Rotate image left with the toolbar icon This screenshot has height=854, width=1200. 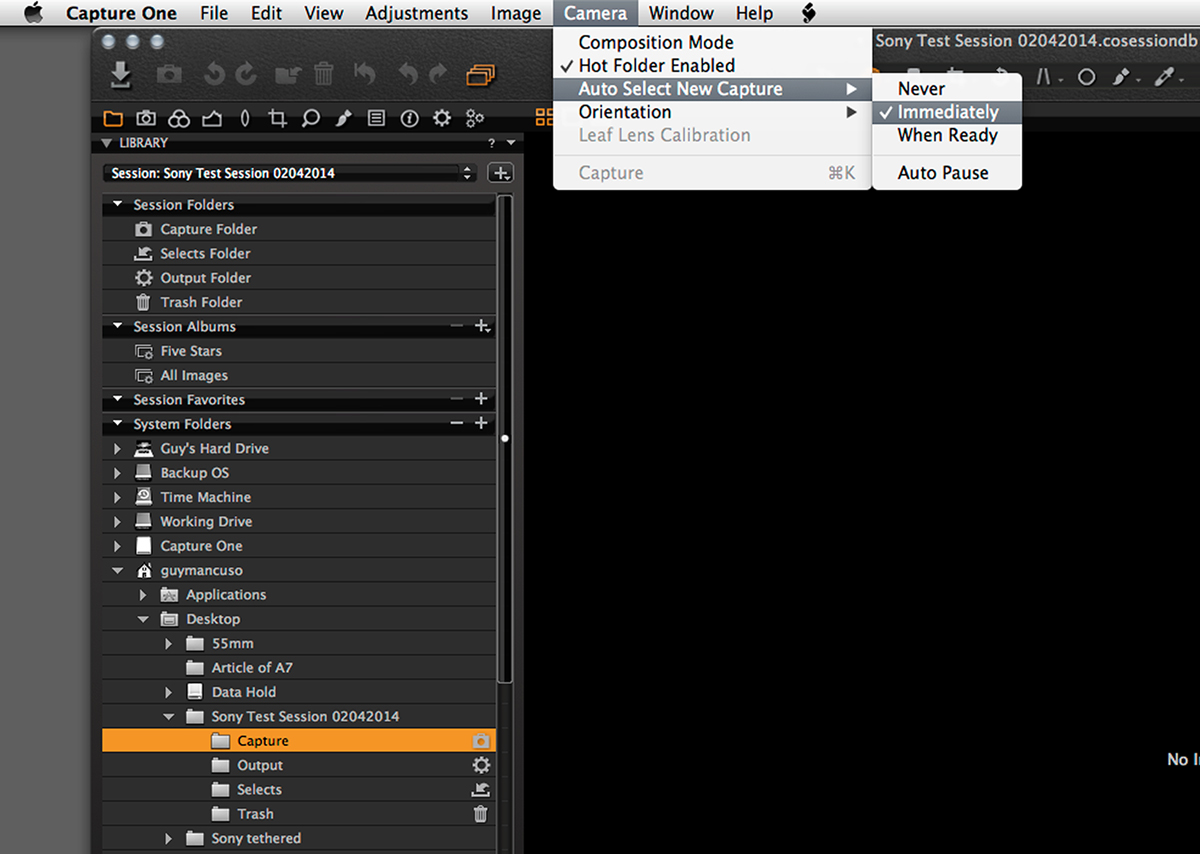click(x=215, y=75)
